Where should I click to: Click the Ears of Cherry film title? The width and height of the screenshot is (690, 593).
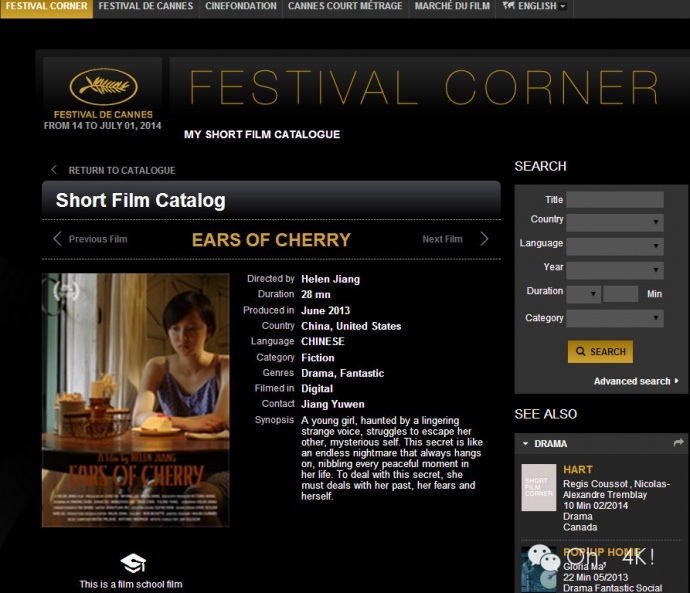tap(271, 240)
